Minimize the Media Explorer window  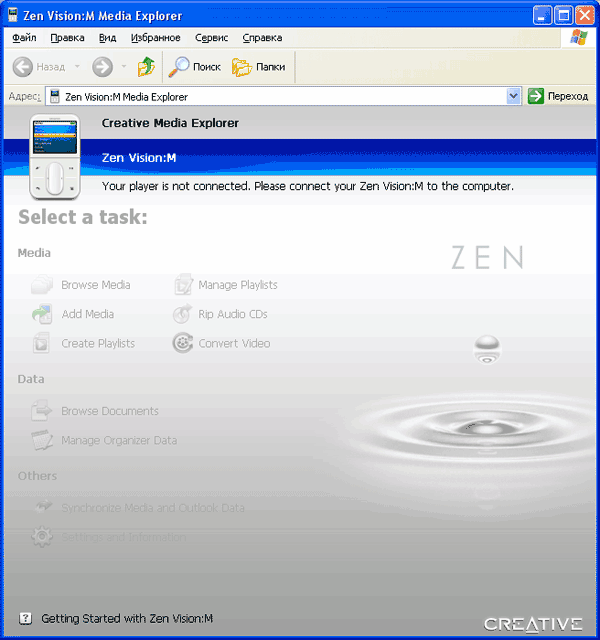click(x=542, y=16)
